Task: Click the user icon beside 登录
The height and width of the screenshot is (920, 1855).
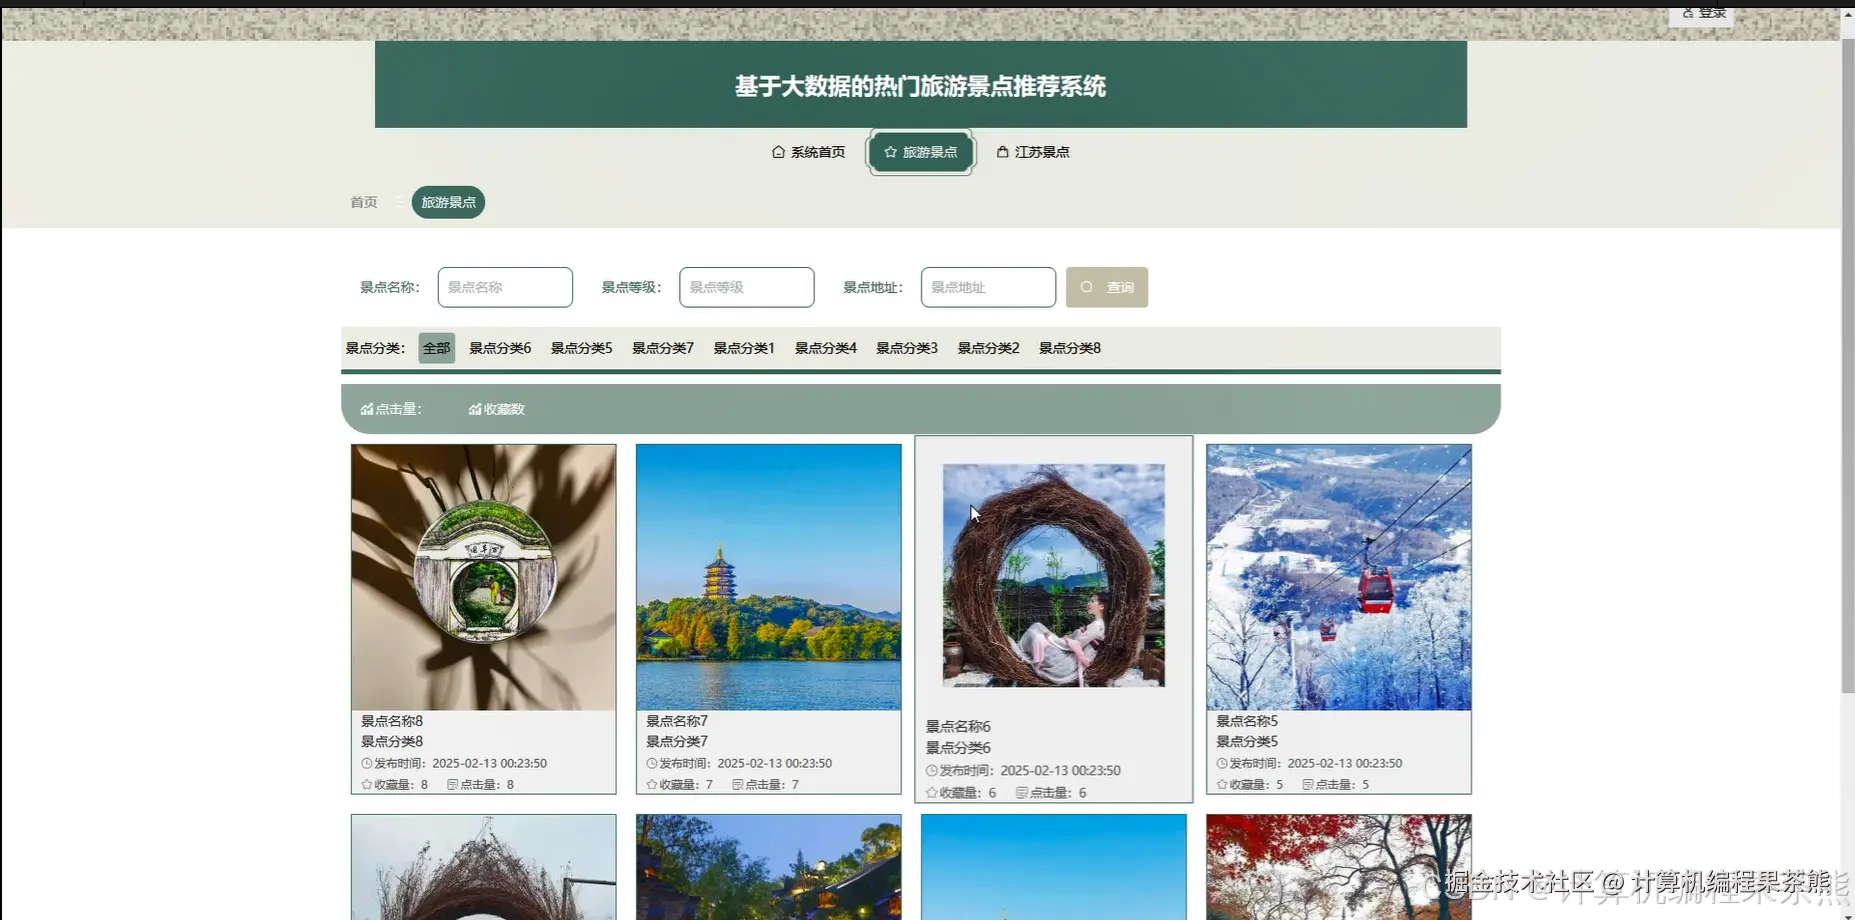Action: pos(1690,12)
